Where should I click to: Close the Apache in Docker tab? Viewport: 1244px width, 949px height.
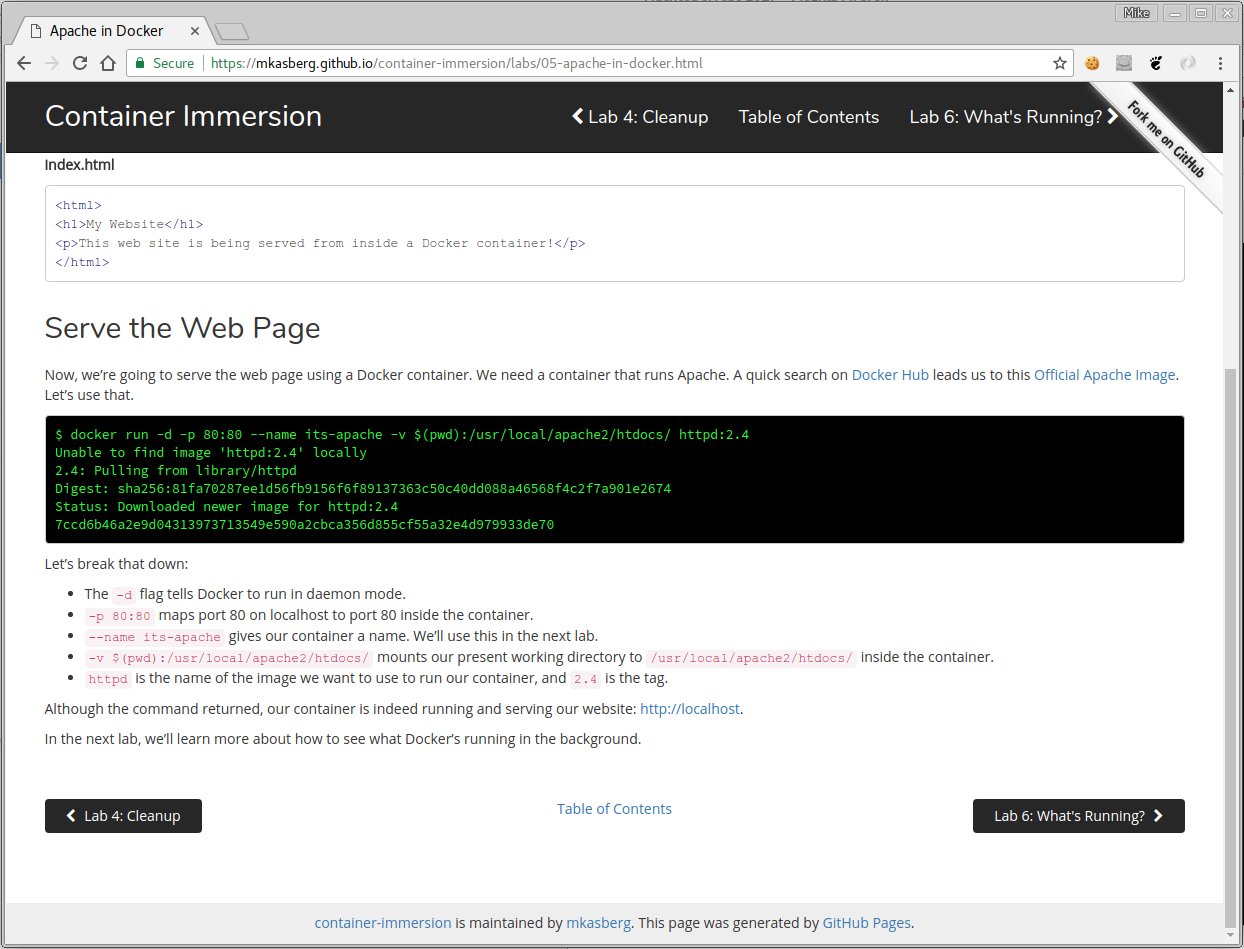click(x=197, y=31)
